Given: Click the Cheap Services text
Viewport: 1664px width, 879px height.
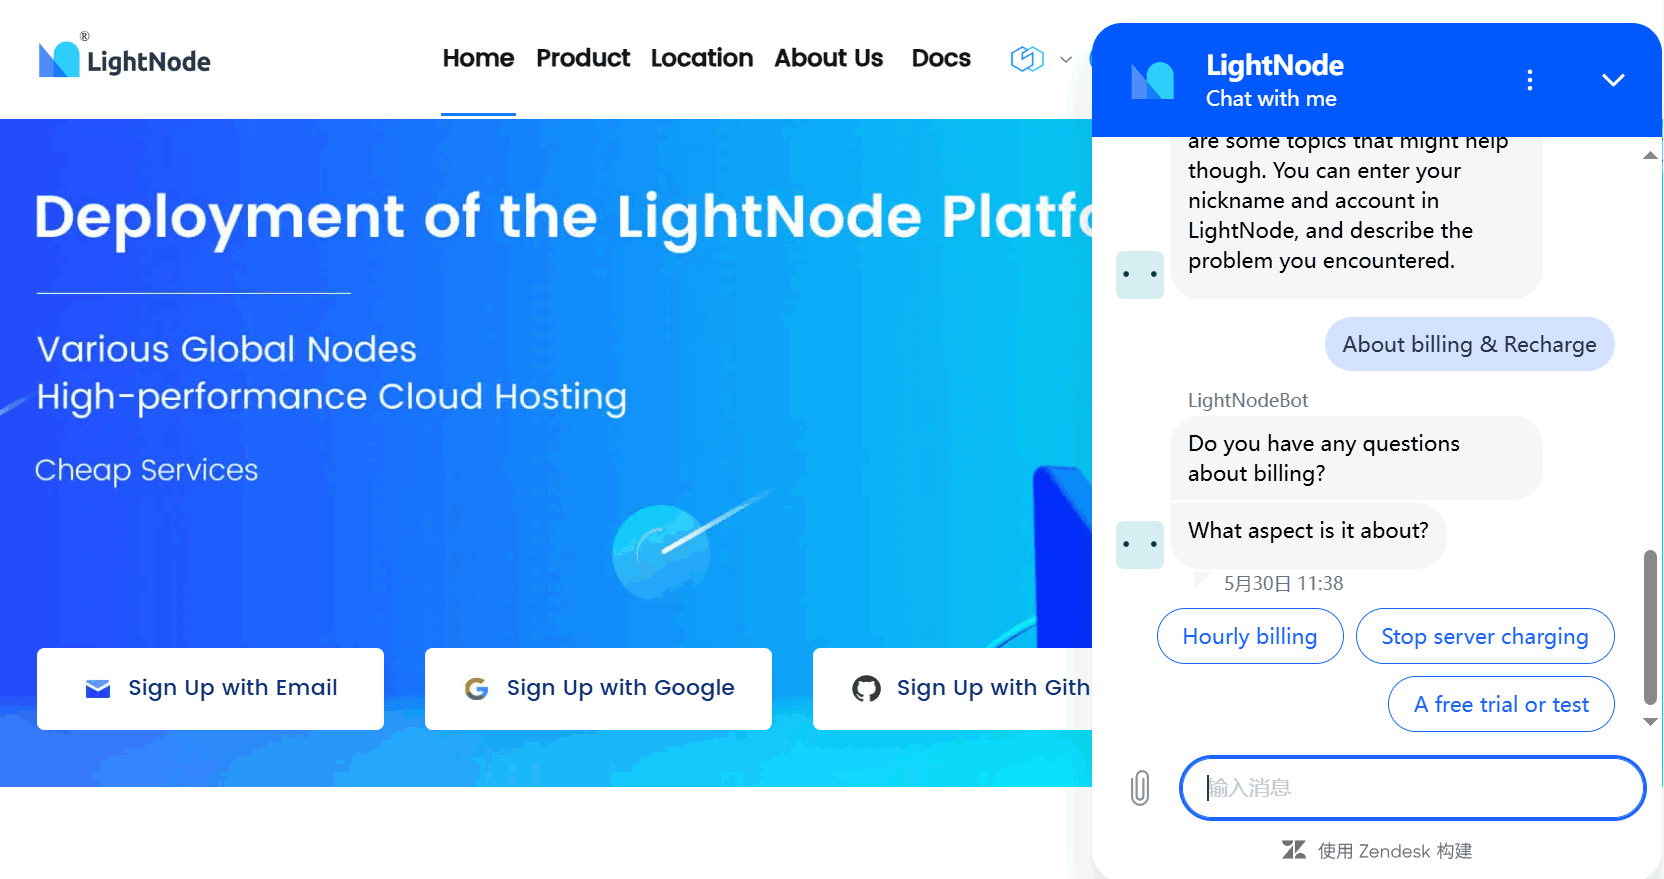Looking at the screenshot, I should 147,470.
